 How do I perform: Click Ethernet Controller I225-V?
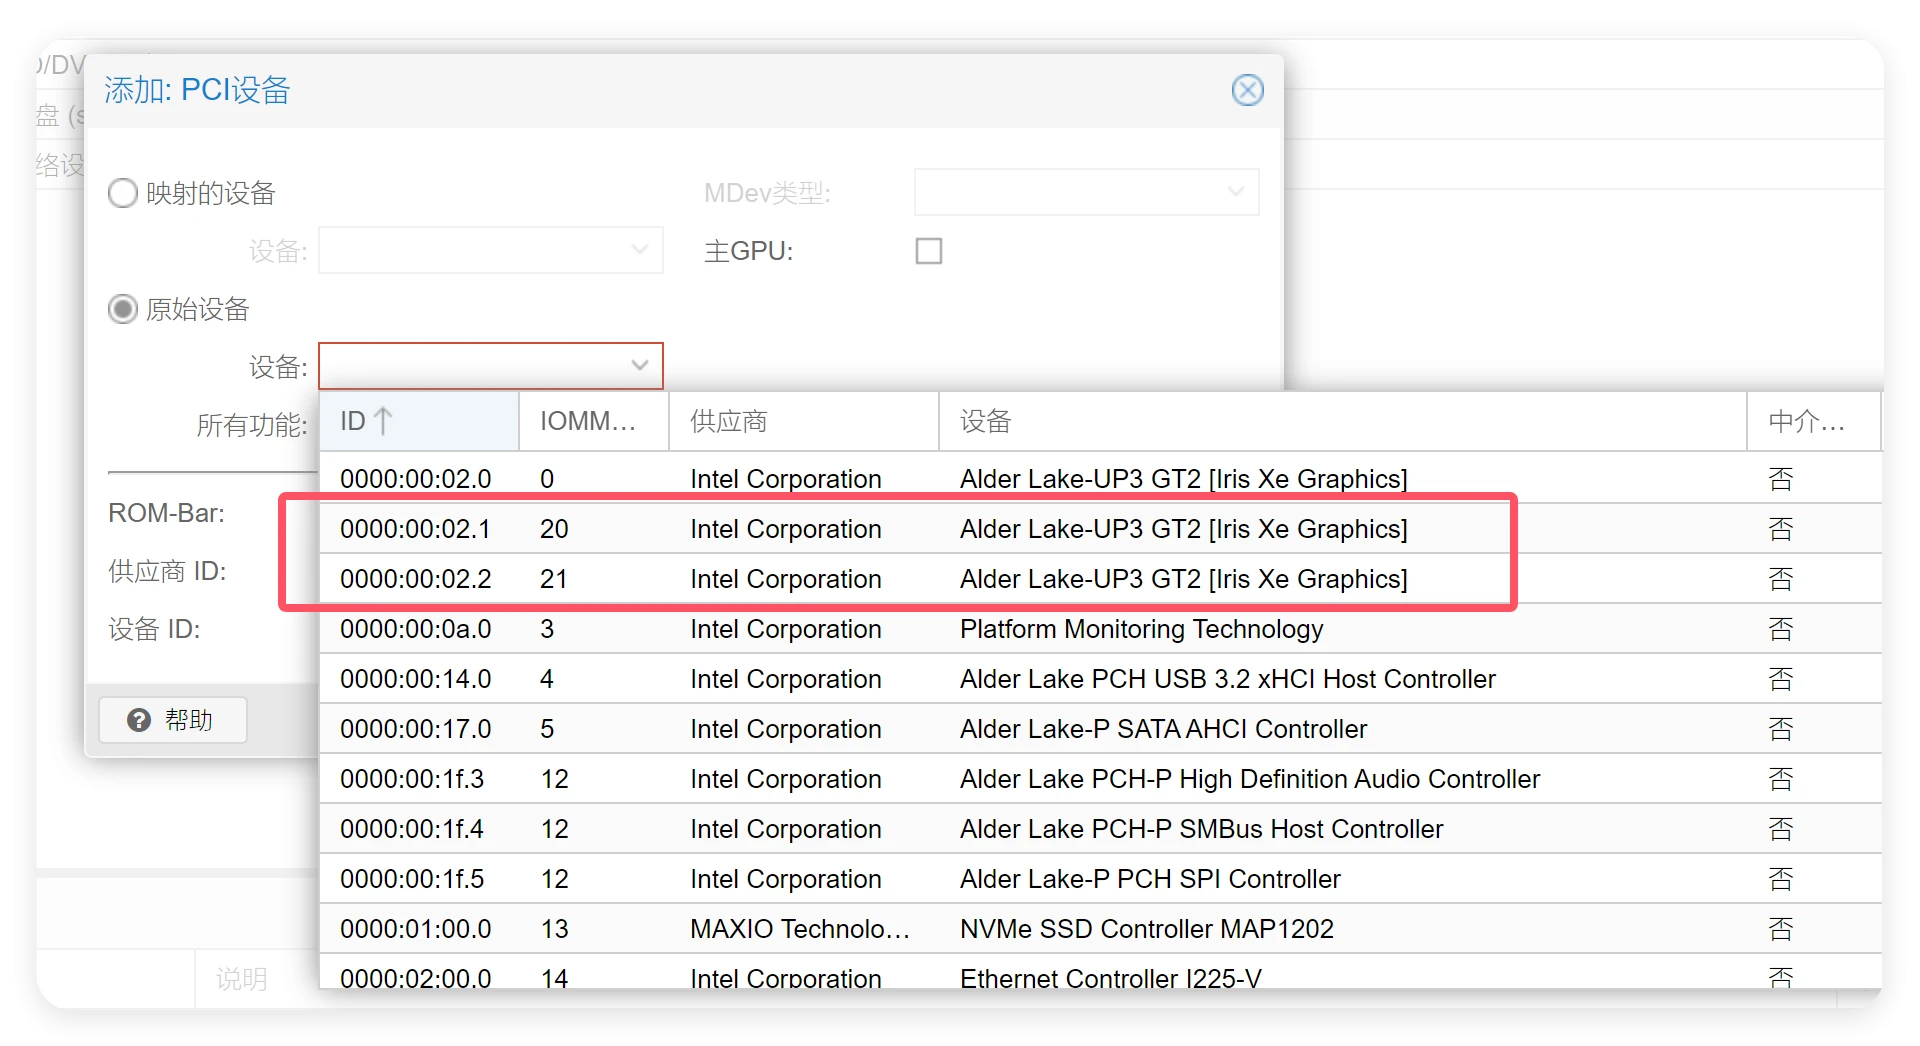click(1111, 977)
